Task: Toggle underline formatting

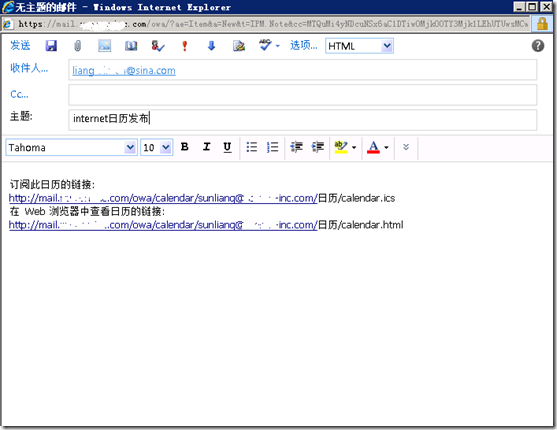Action: (227, 147)
